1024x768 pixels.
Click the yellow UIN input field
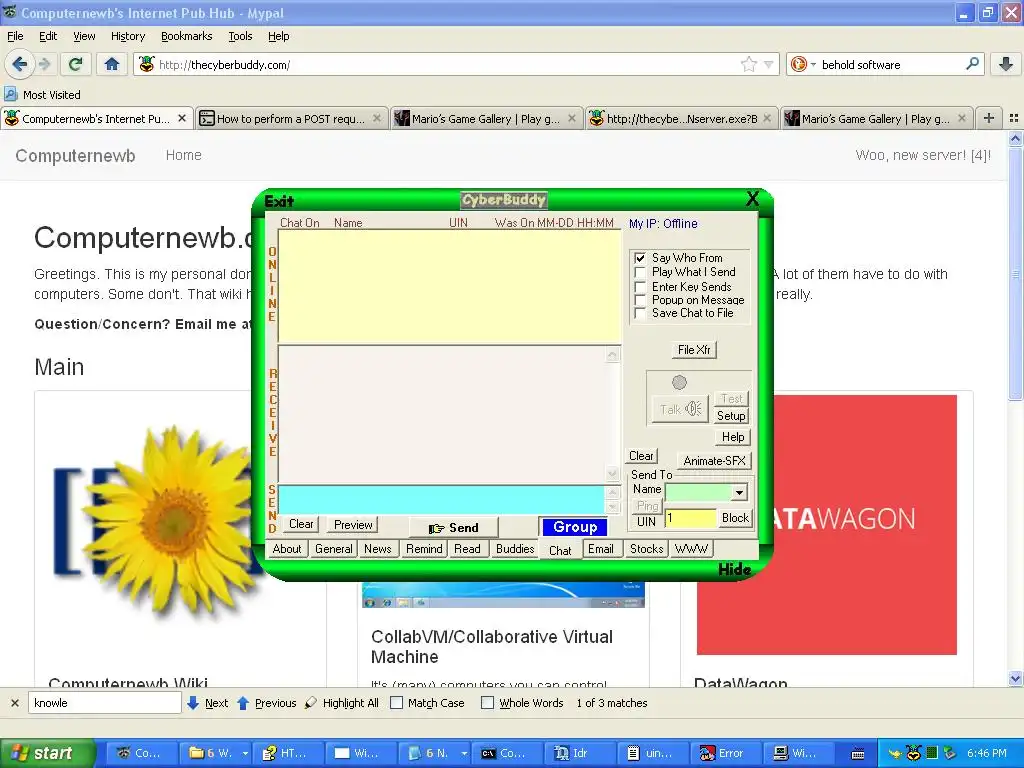[x=690, y=519]
